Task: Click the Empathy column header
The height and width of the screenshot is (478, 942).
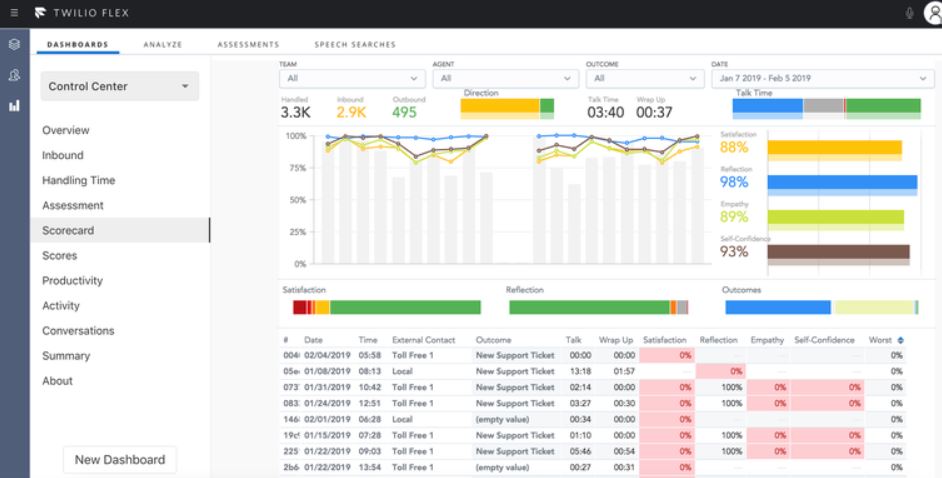Action: click(x=767, y=340)
